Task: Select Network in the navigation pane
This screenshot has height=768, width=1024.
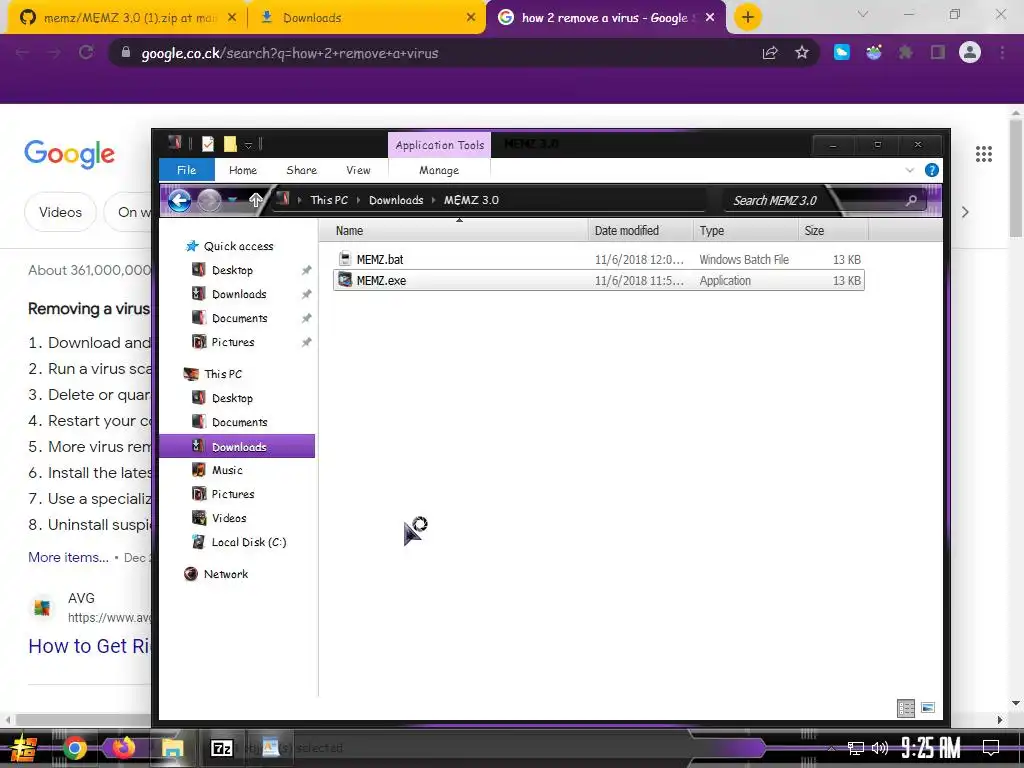Action: click(225, 574)
